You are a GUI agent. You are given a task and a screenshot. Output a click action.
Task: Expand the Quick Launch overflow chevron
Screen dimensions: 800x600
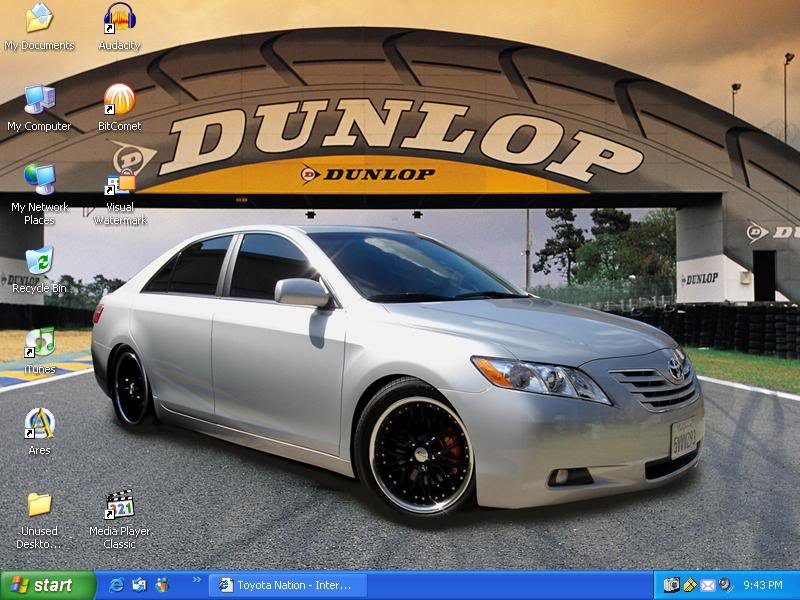[196, 580]
